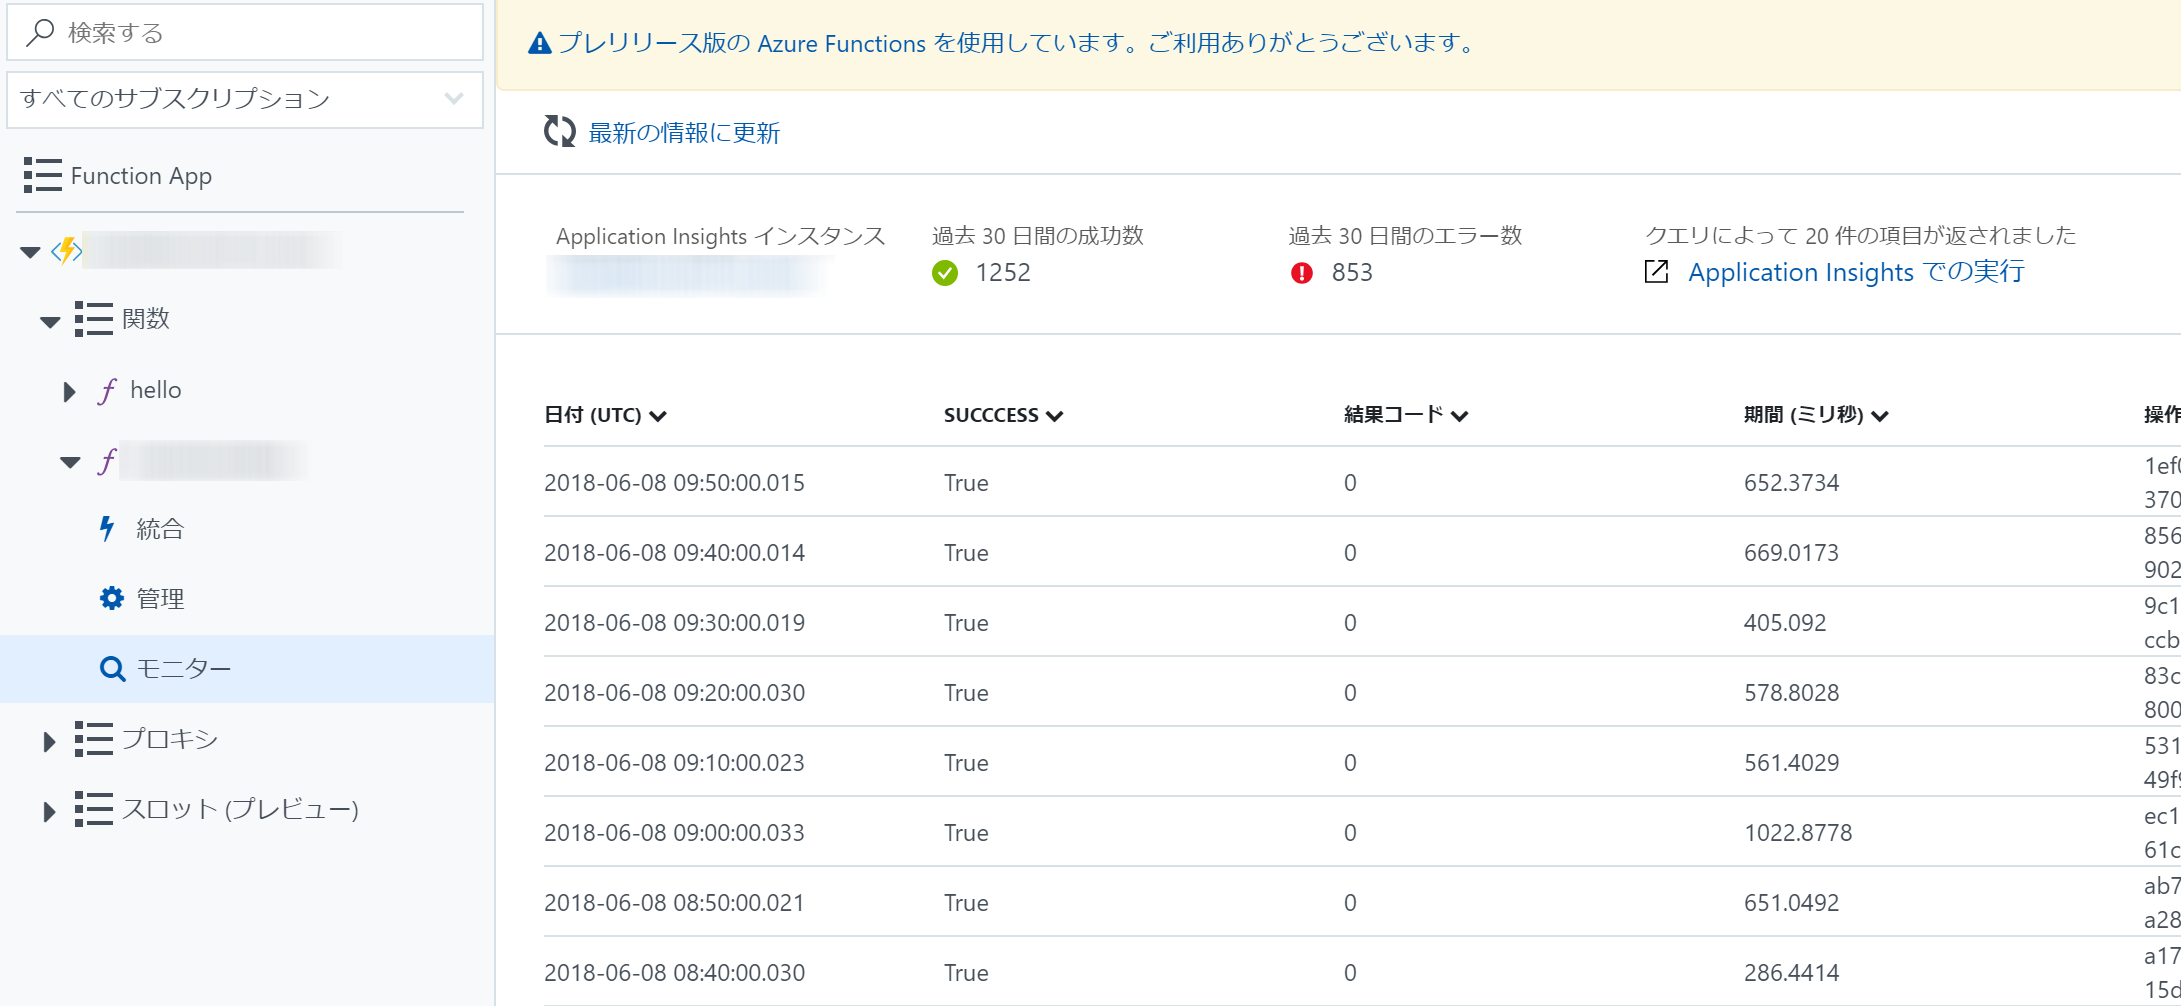
Task: Expand the スロット (プレビュー) section
Action: point(49,811)
